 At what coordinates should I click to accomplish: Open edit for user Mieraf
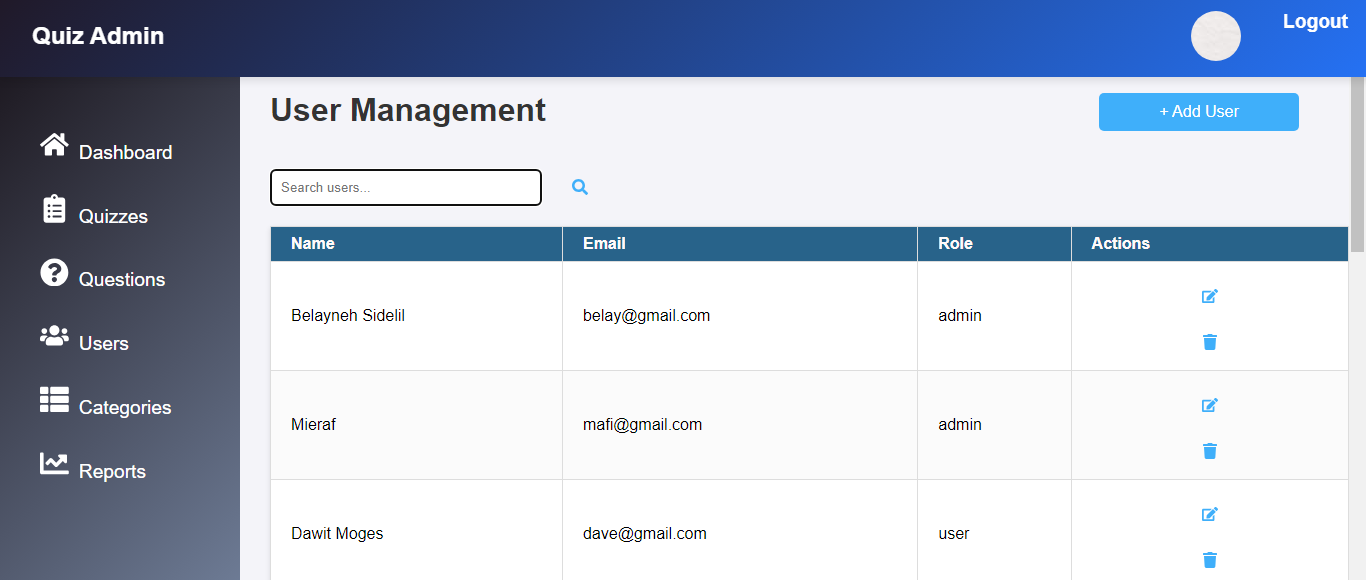(x=1209, y=405)
